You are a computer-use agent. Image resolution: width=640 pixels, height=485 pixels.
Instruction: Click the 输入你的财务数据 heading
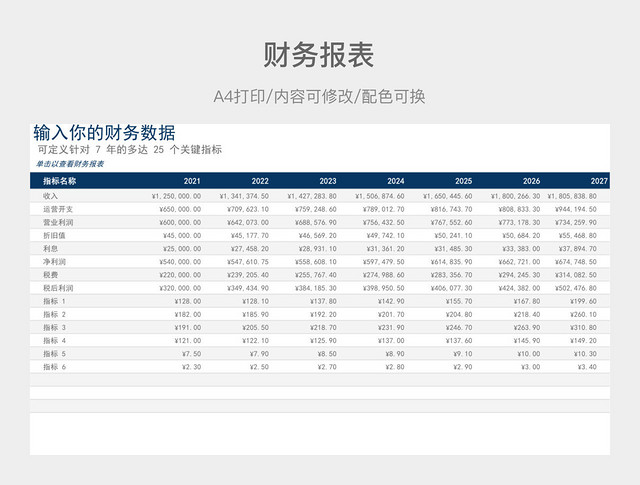pyautogui.click(x=104, y=133)
